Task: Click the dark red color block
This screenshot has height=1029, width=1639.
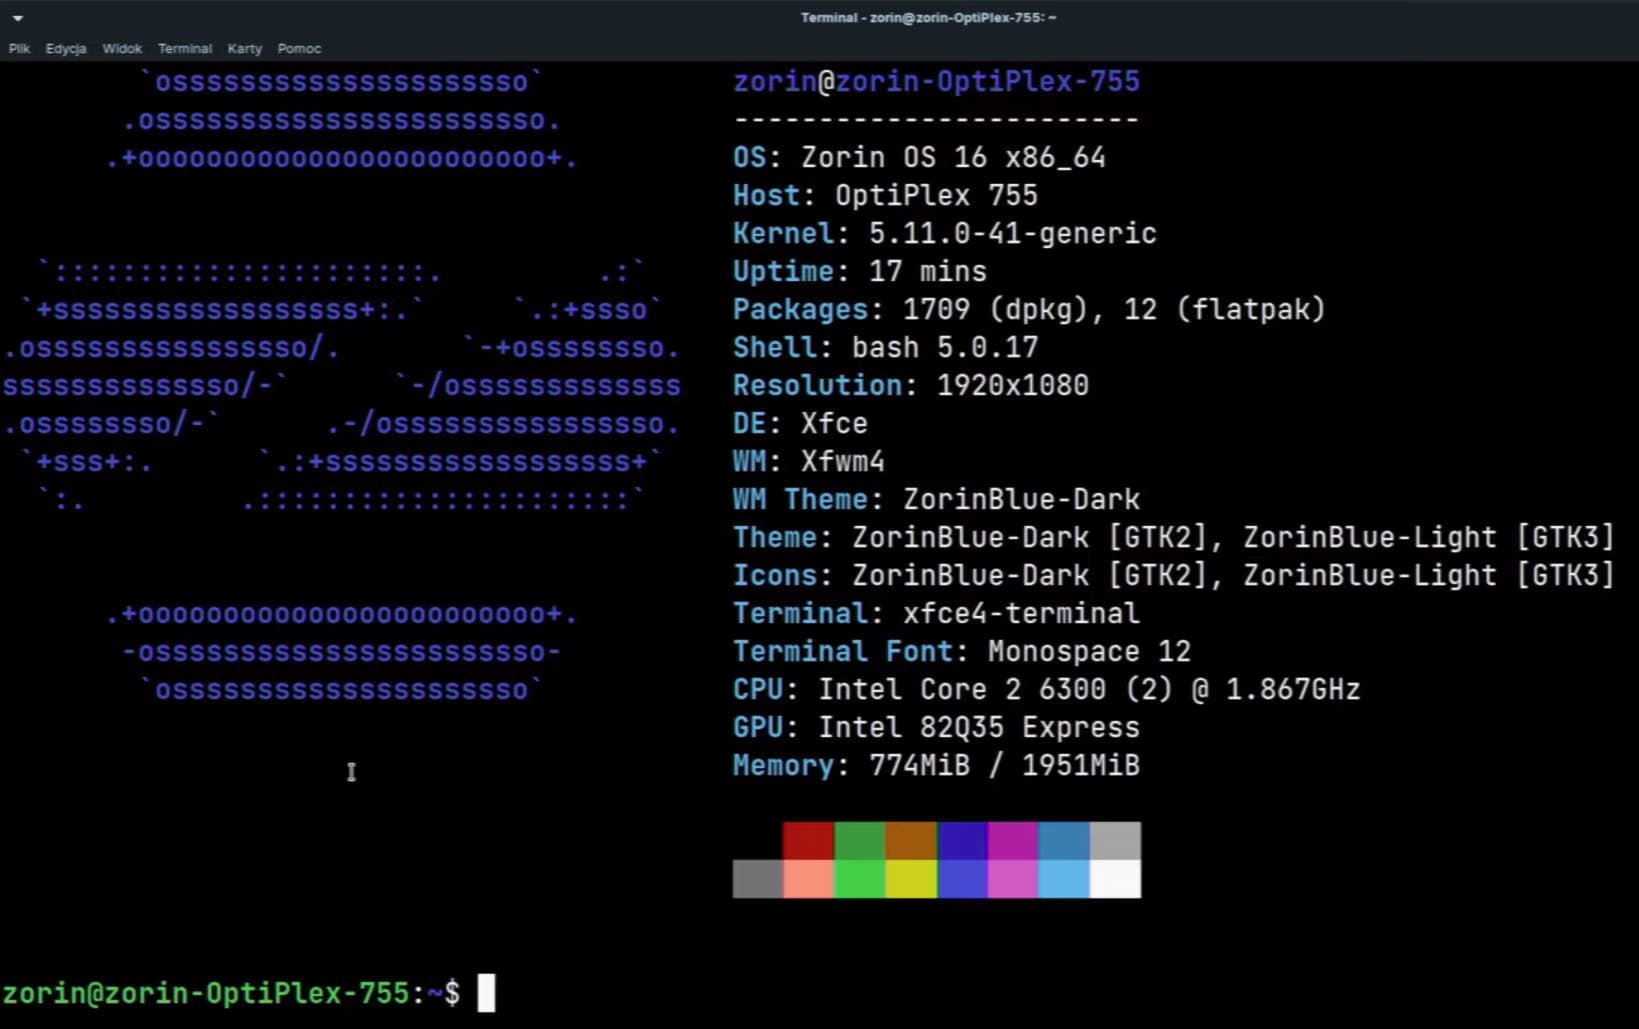Action: (x=808, y=841)
